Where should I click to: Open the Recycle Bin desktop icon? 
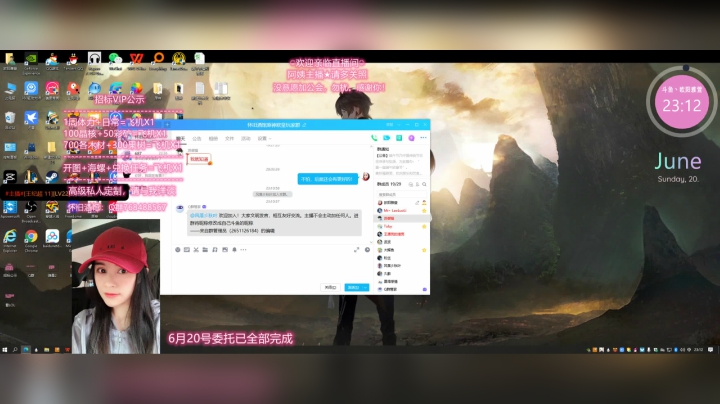click(x=10, y=120)
